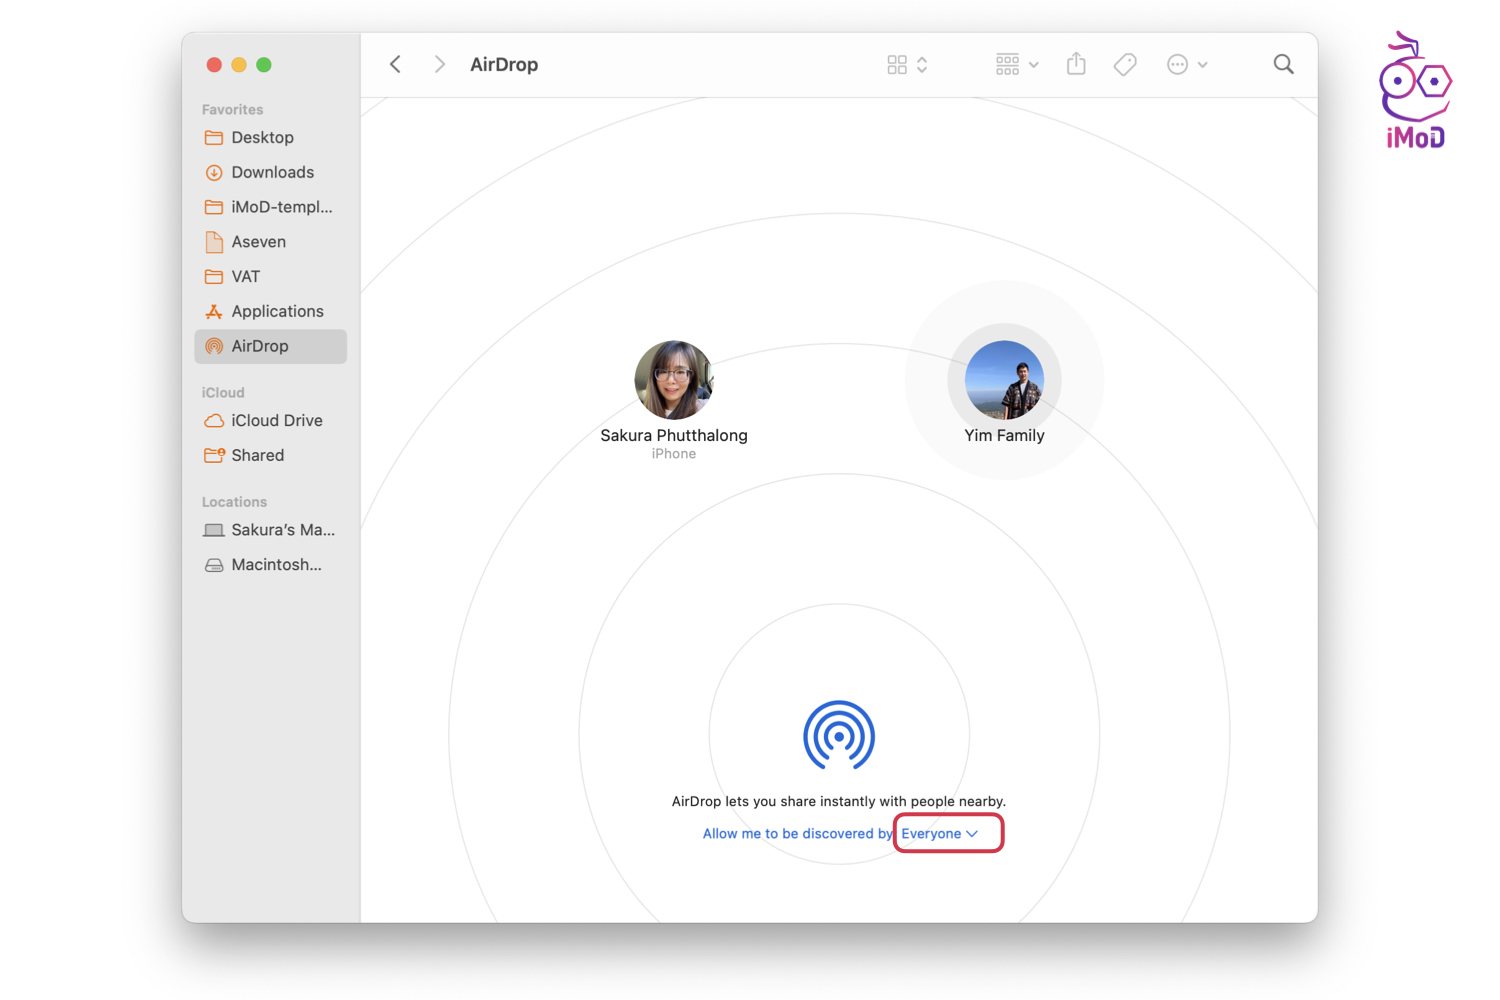This screenshot has height=1000, width=1500.
Task: Click the icon view grid button
Action: 897,65
